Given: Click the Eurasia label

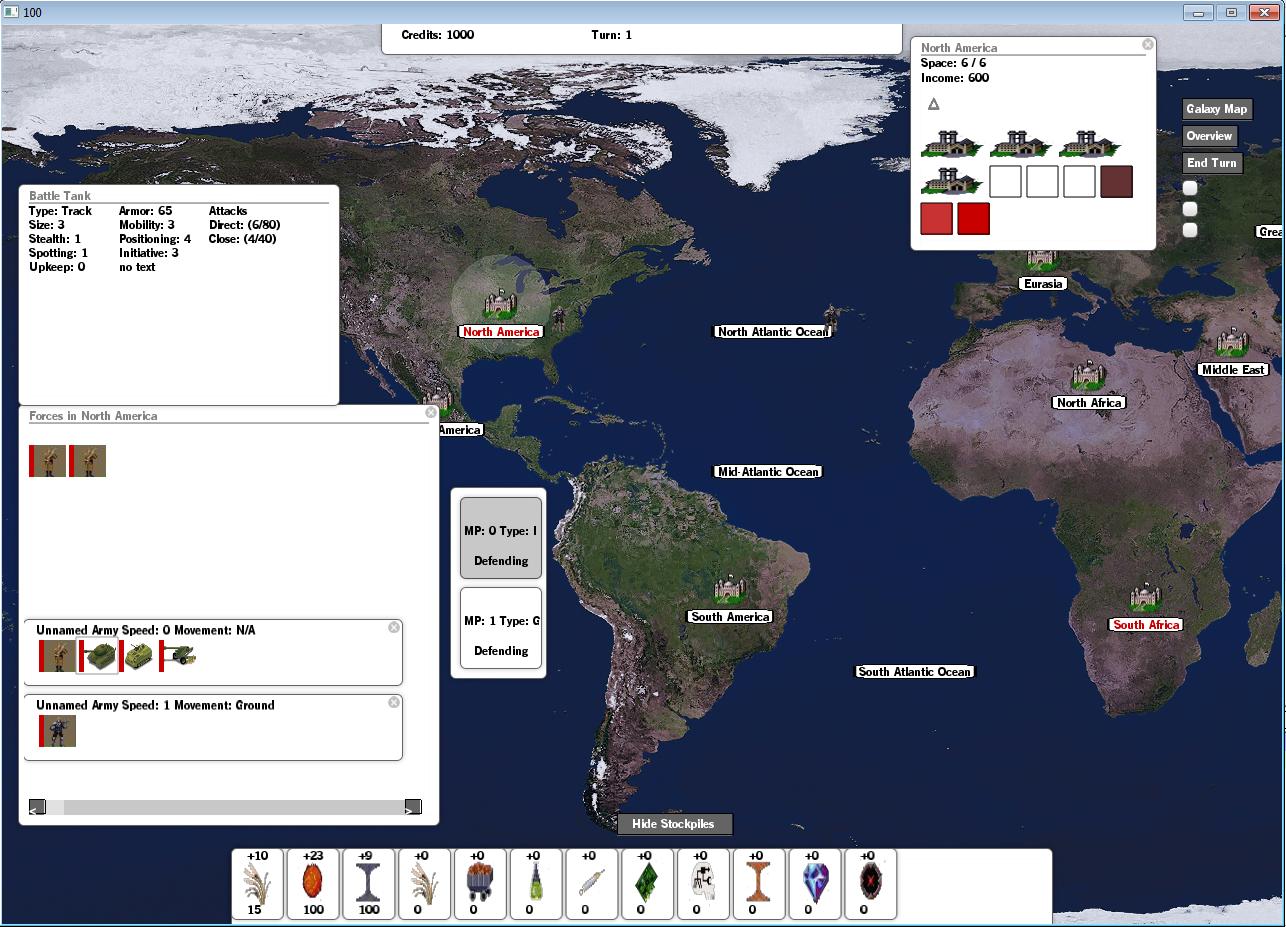Looking at the screenshot, I should pos(1043,284).
